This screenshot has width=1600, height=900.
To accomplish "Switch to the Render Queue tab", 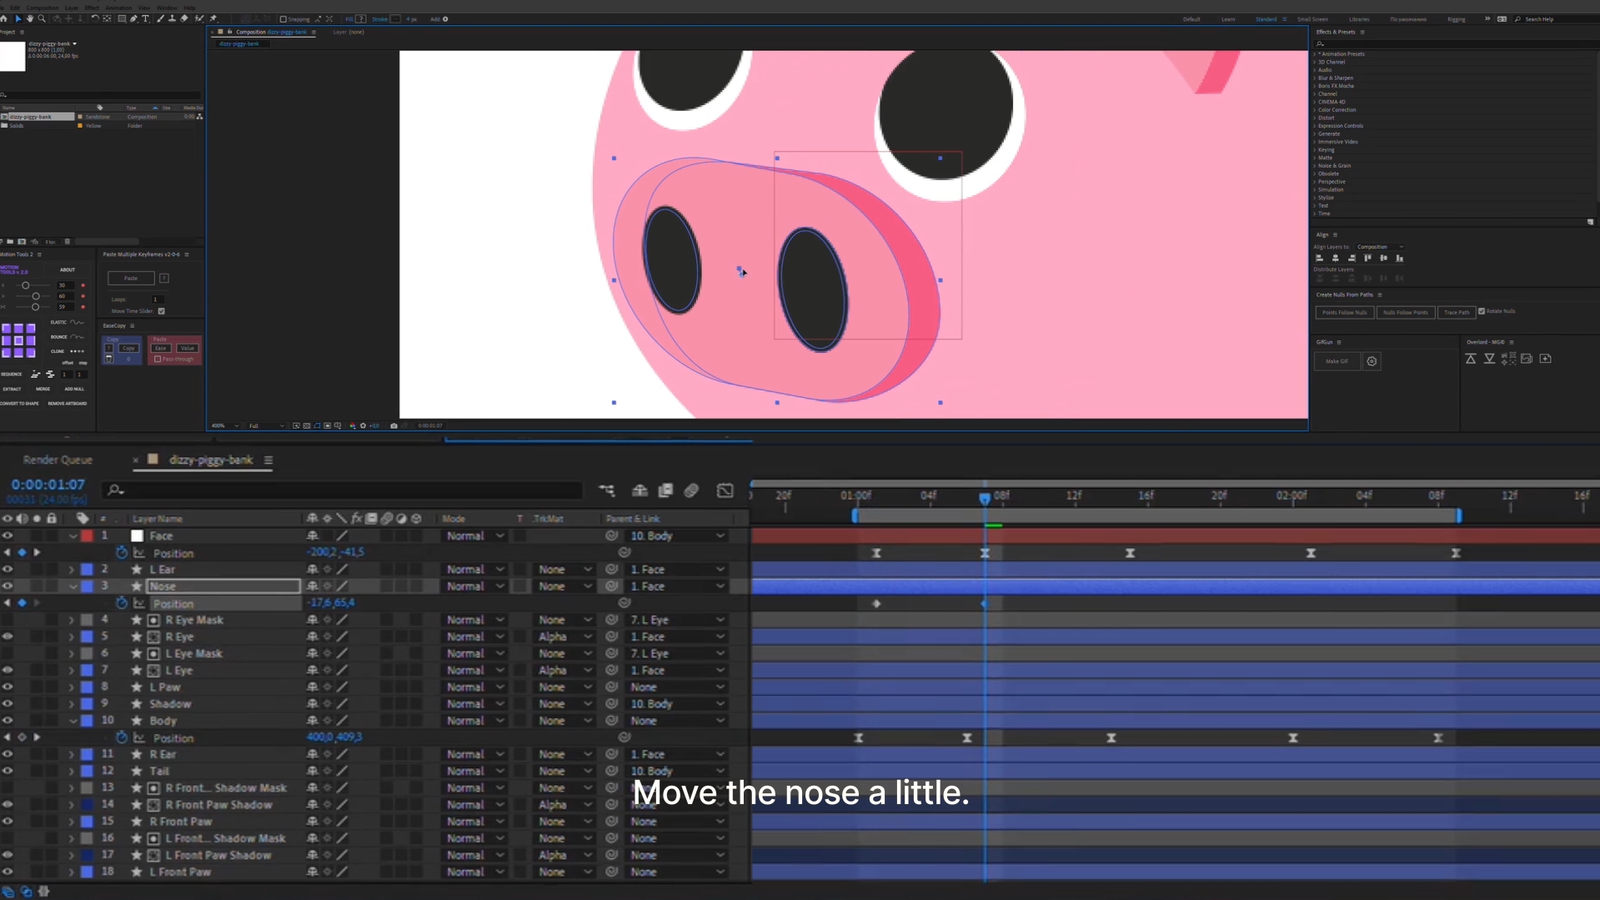I will tap(58, 460).
